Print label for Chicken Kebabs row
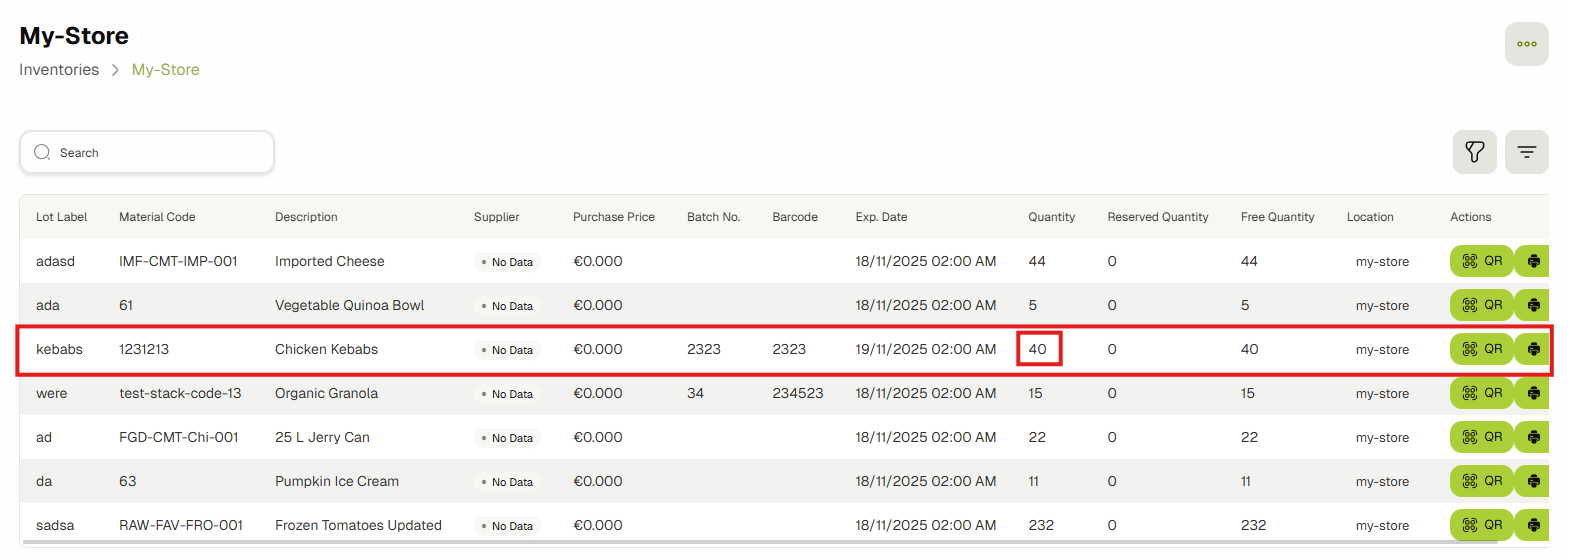The width and height of the screenshot is (1569, 559). tap(1533, 349)
